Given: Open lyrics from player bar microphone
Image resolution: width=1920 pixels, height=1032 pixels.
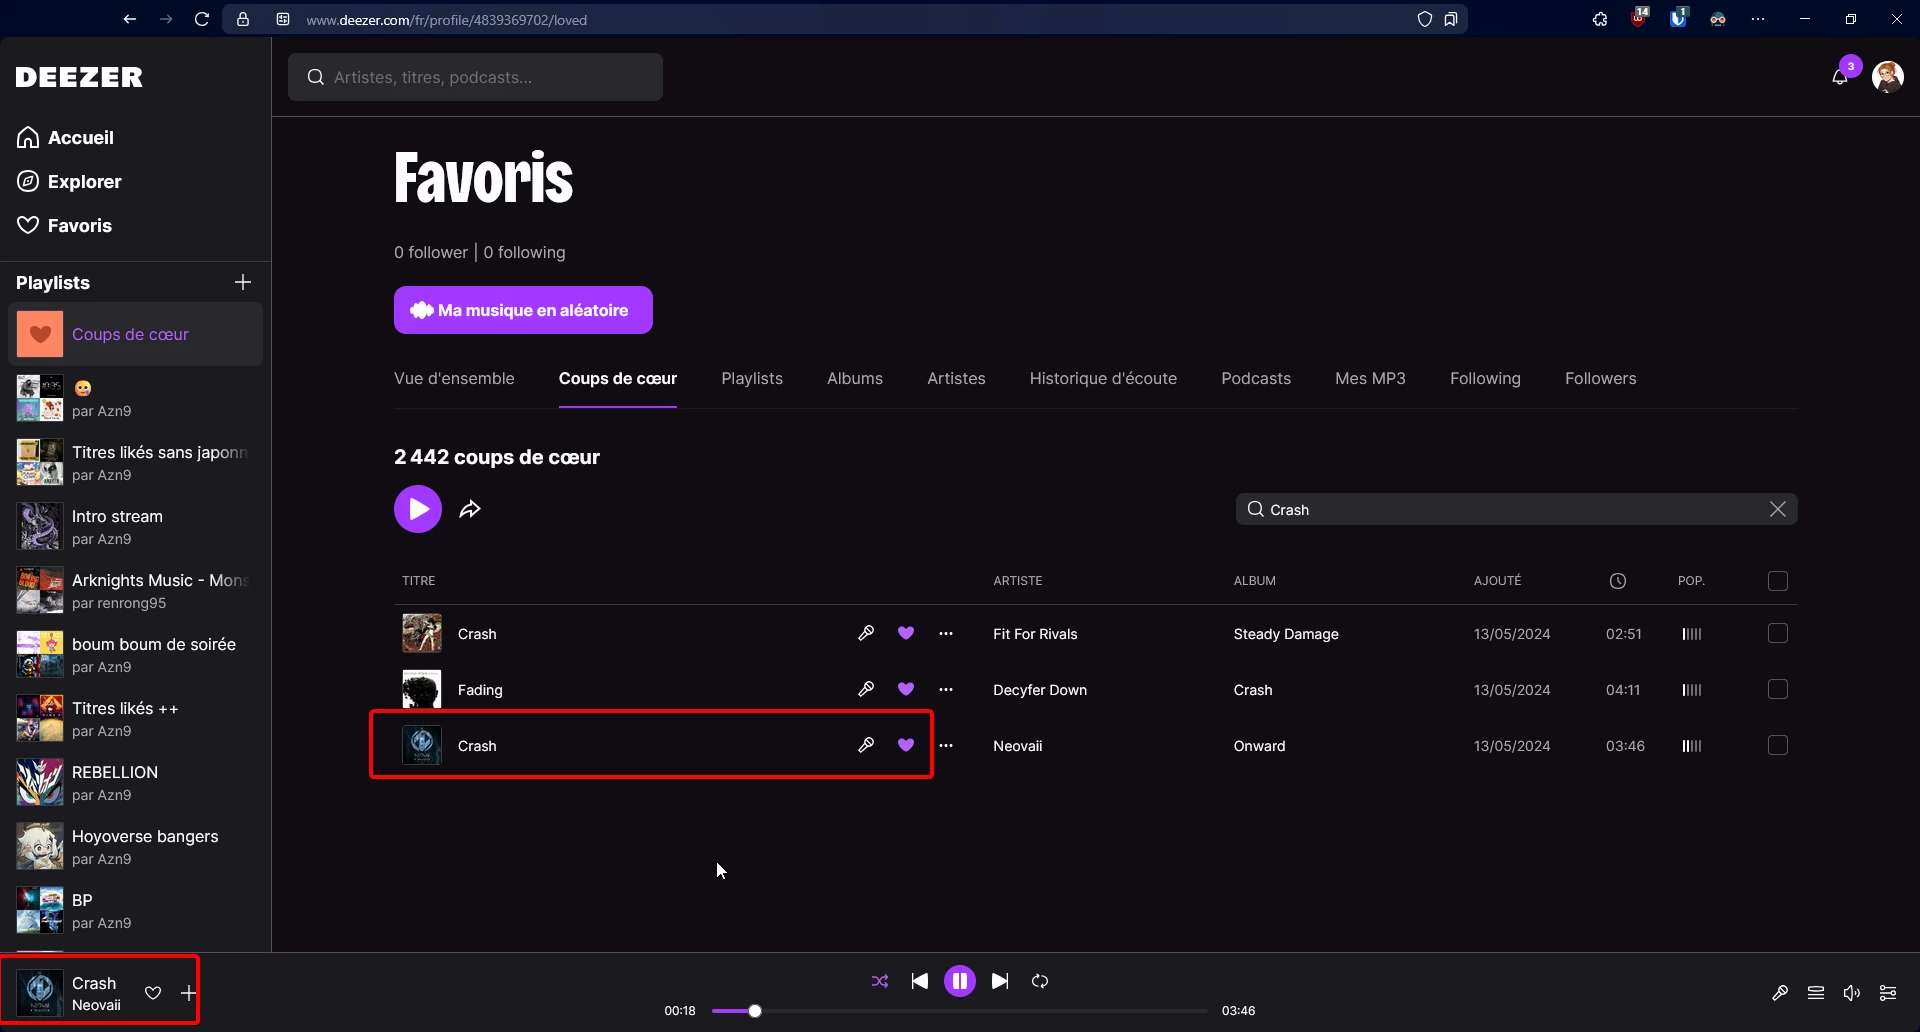Looking at the screenshot, I should (x=1780, y=993).
